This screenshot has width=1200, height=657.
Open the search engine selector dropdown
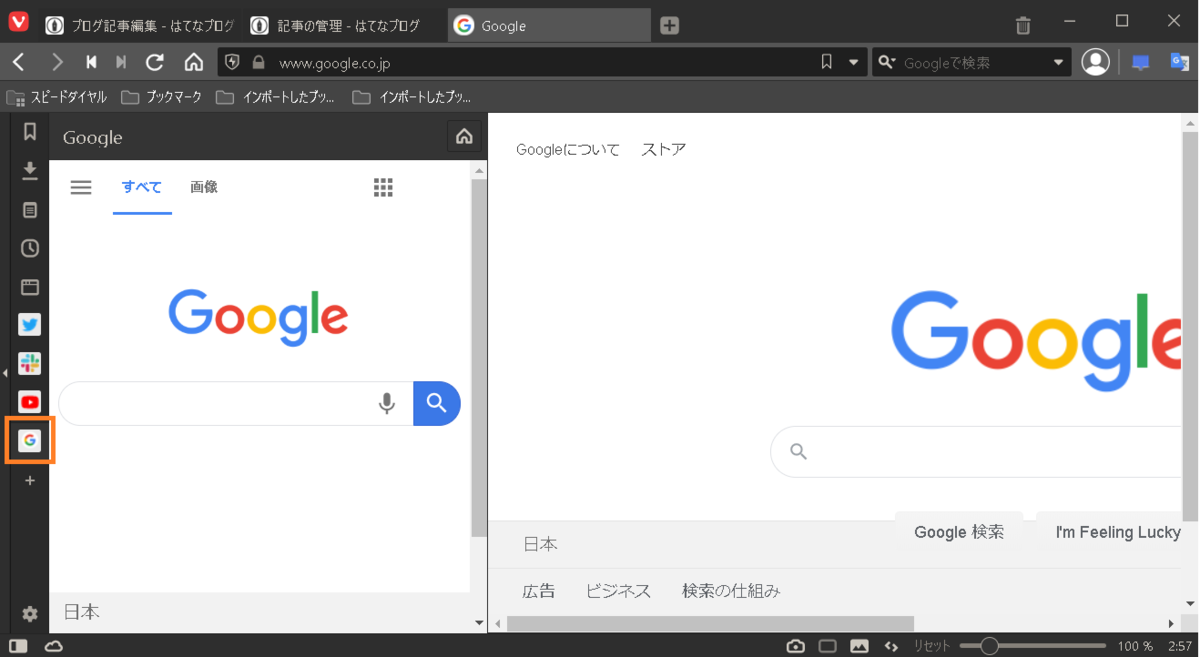tap(886, 62)
